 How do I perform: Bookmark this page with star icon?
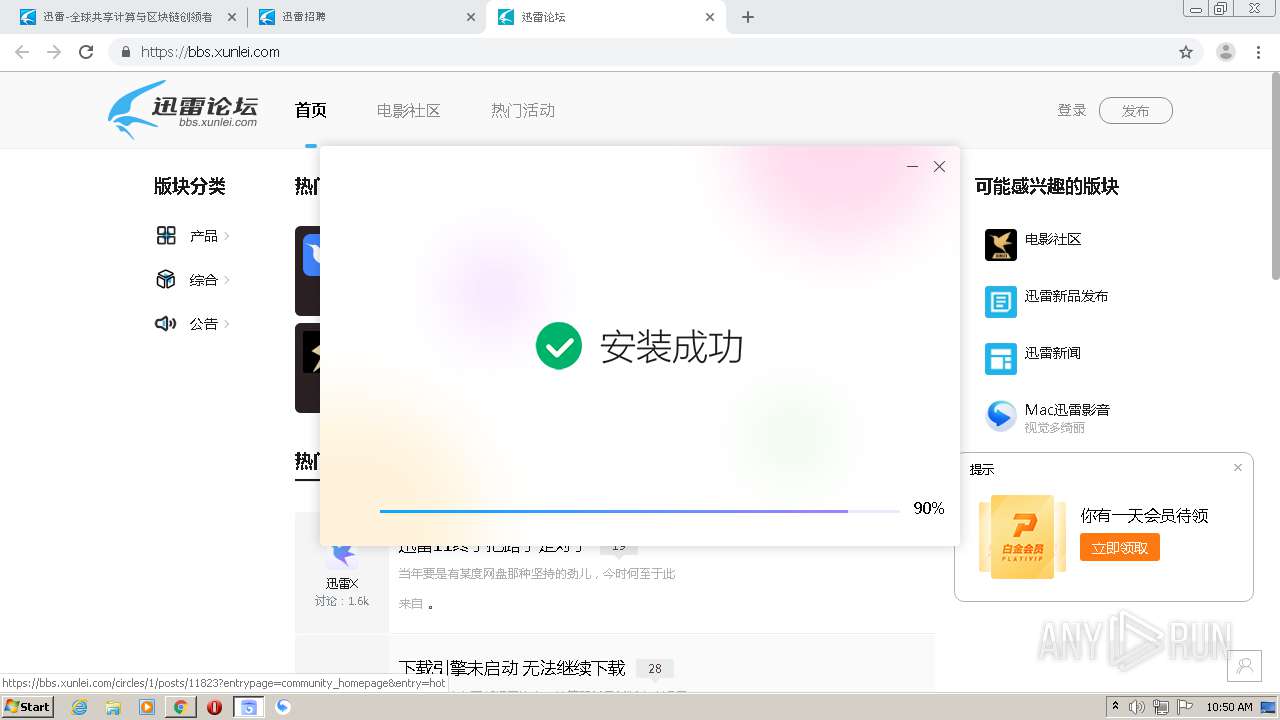pyautogui.click(x=1186, y=52)
